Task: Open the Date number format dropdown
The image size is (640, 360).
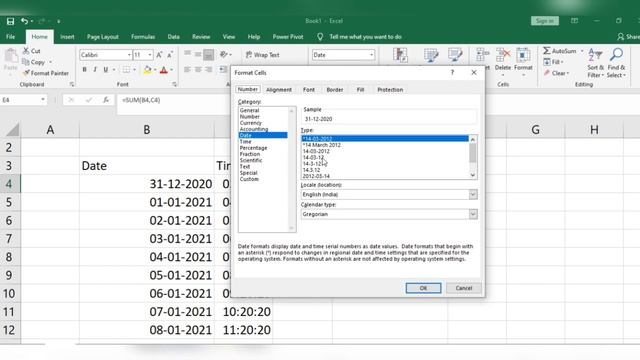Action: [x=371, y=55]
